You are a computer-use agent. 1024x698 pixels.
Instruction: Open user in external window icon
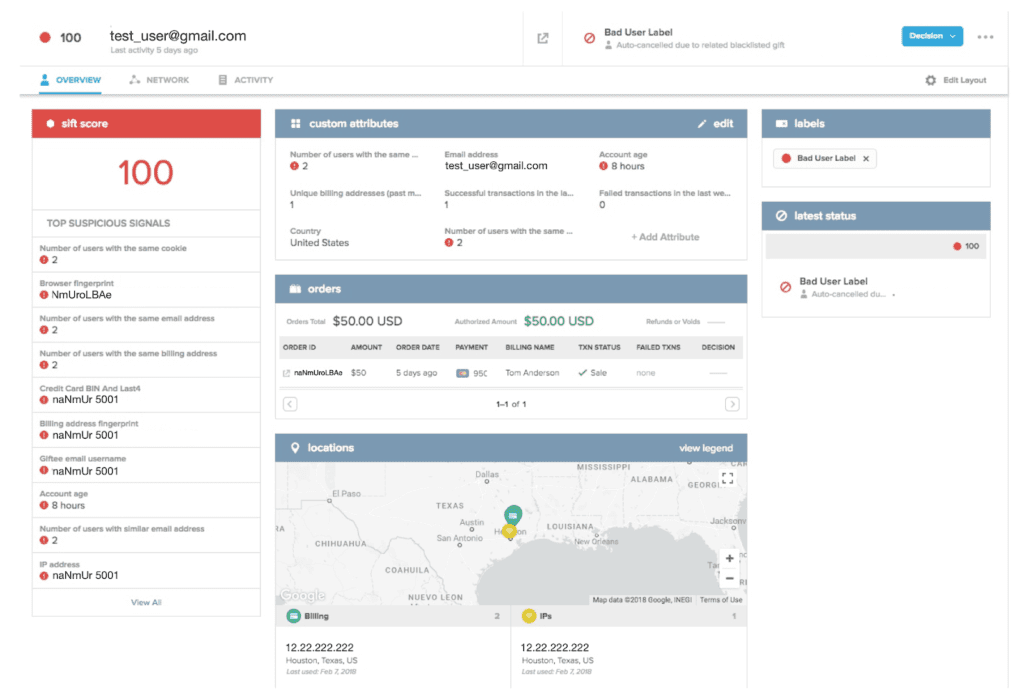point(543,39)
